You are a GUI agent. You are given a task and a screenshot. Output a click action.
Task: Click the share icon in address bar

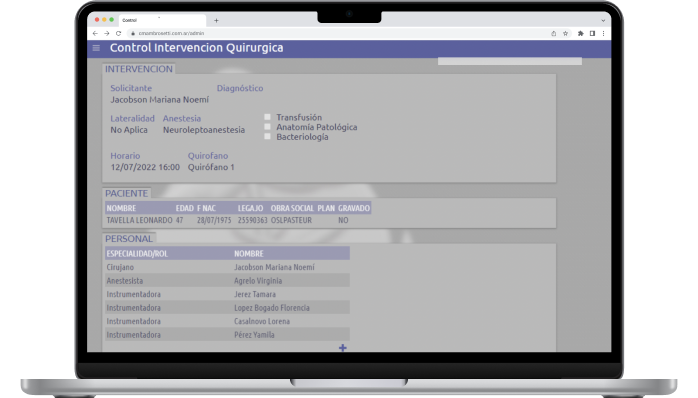tap(554, 33)
